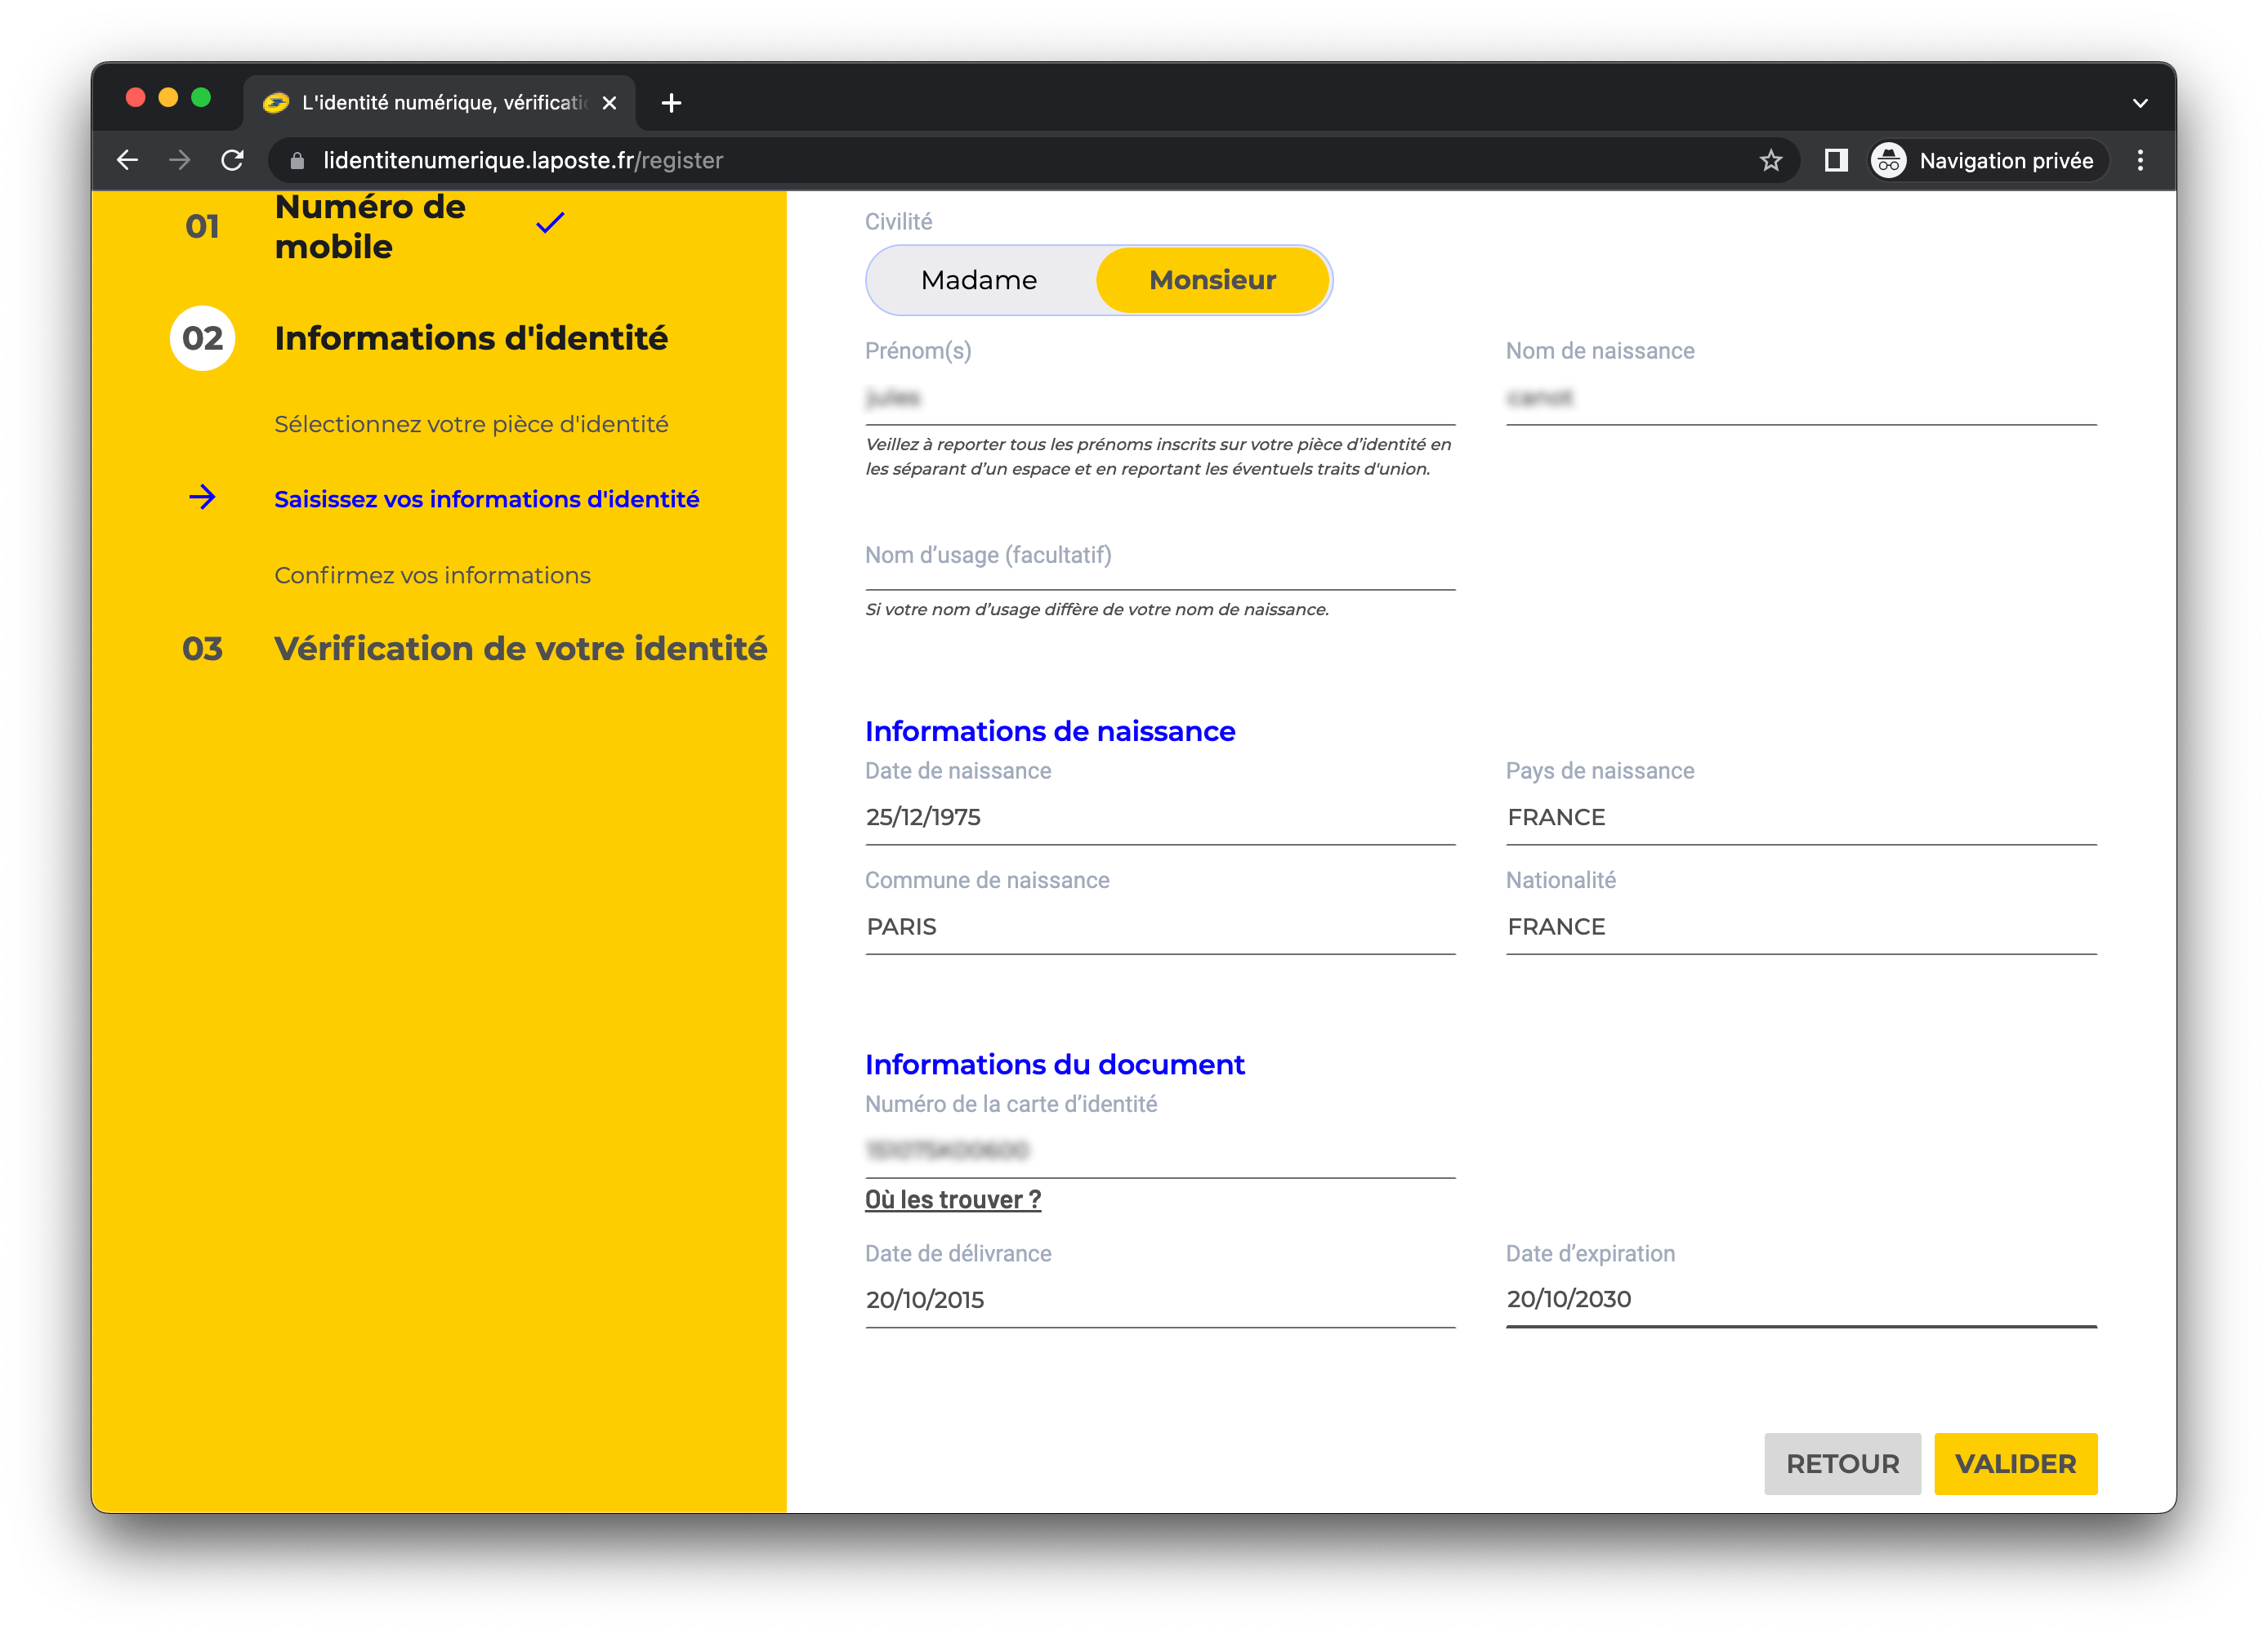Click the macOS yellow minimize button
The width and height of the screenshot is (2268, 1634).
point(168,97)
